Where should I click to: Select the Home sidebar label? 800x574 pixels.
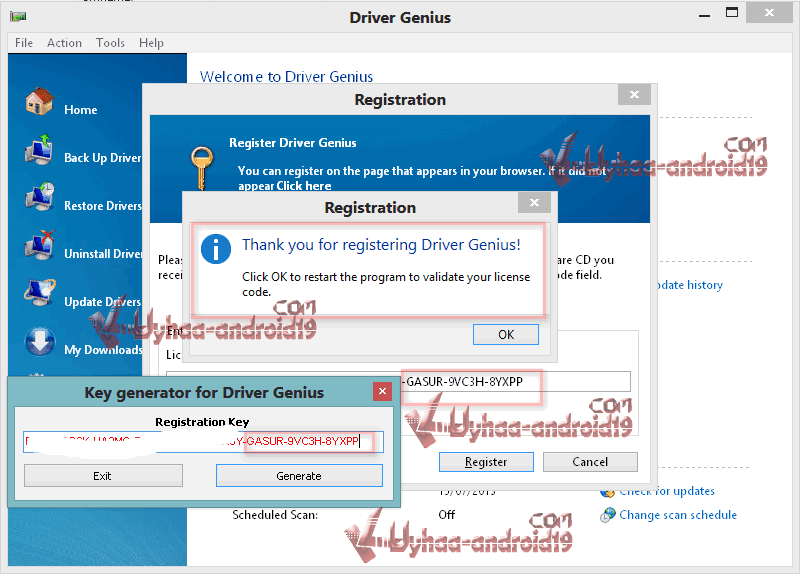pyautogui.click(x=81, y=110)
